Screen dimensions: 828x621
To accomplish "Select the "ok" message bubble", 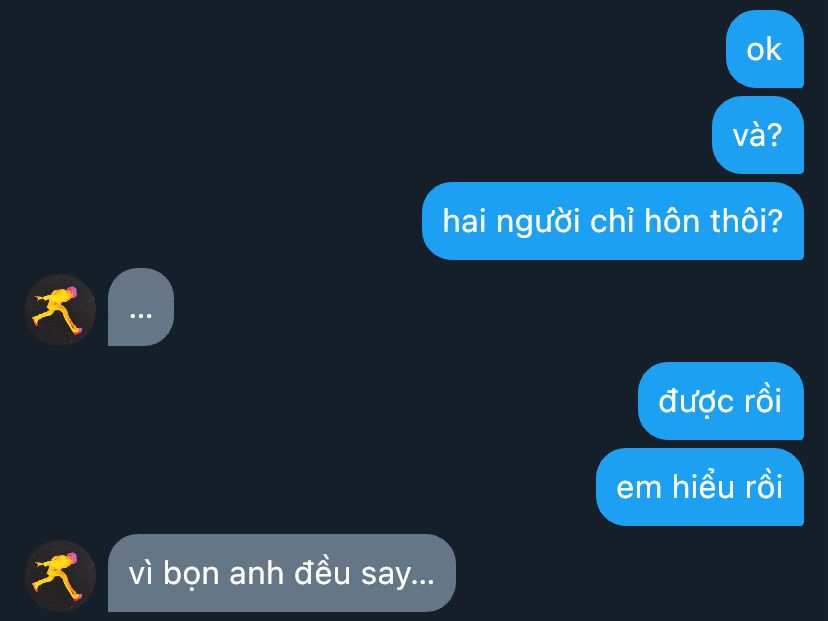I will click(x=765, y=49).
